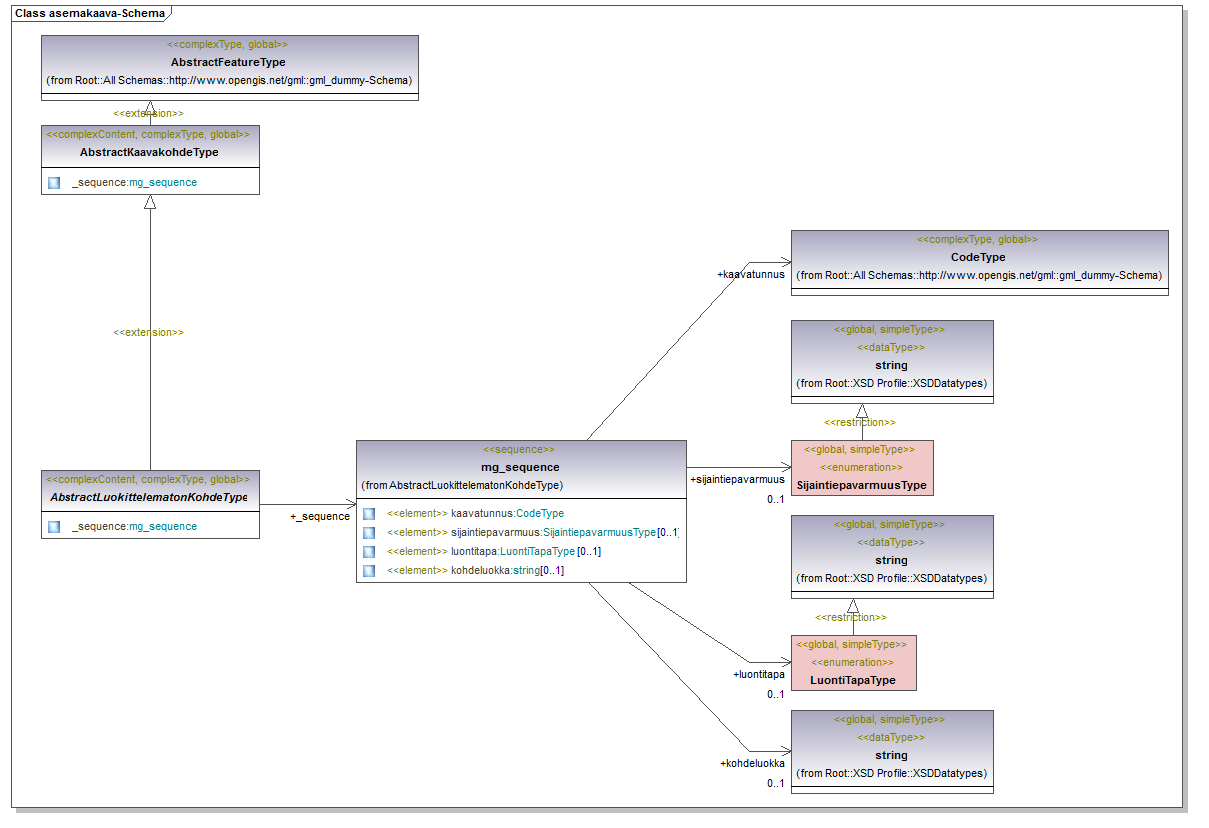Click the _sequence attribute icon in AbstractLuokittelematonKohdeType
Image resolution: width=1209 pixels, height=828 pixels.
[54, 527]
